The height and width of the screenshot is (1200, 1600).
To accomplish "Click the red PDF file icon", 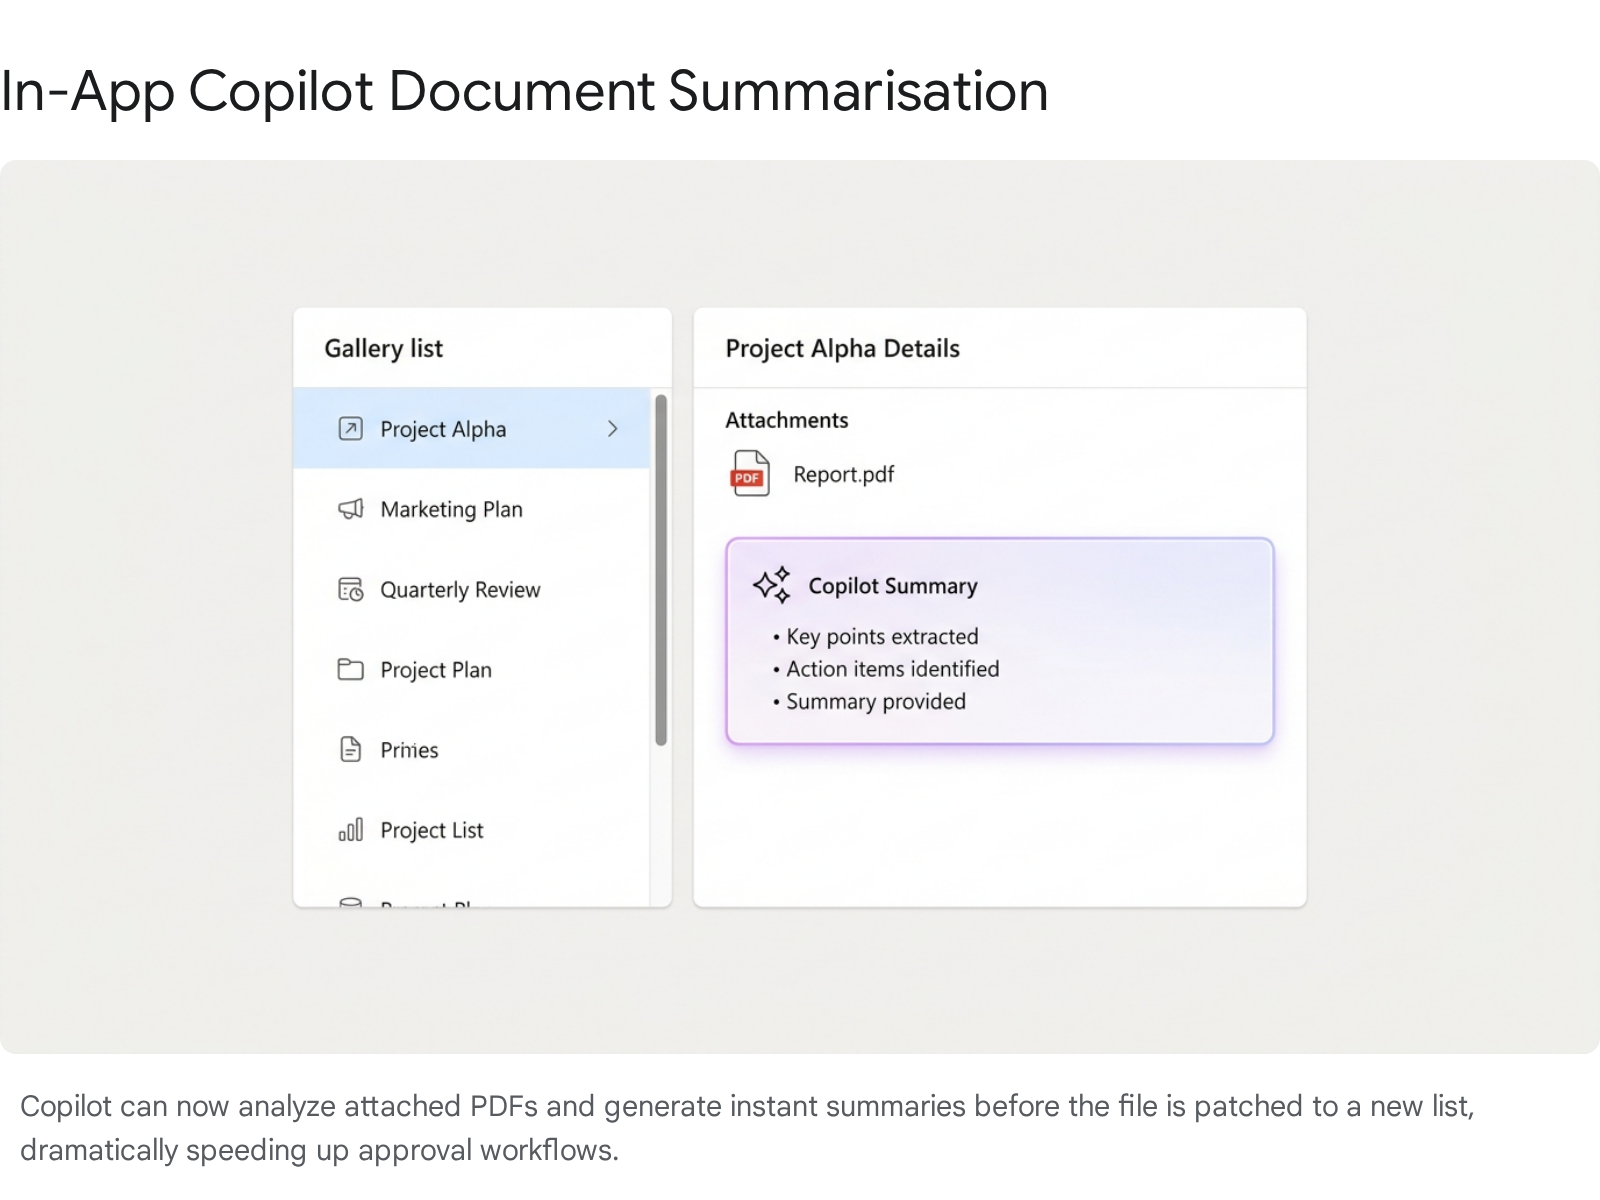I will pos(749,474).
